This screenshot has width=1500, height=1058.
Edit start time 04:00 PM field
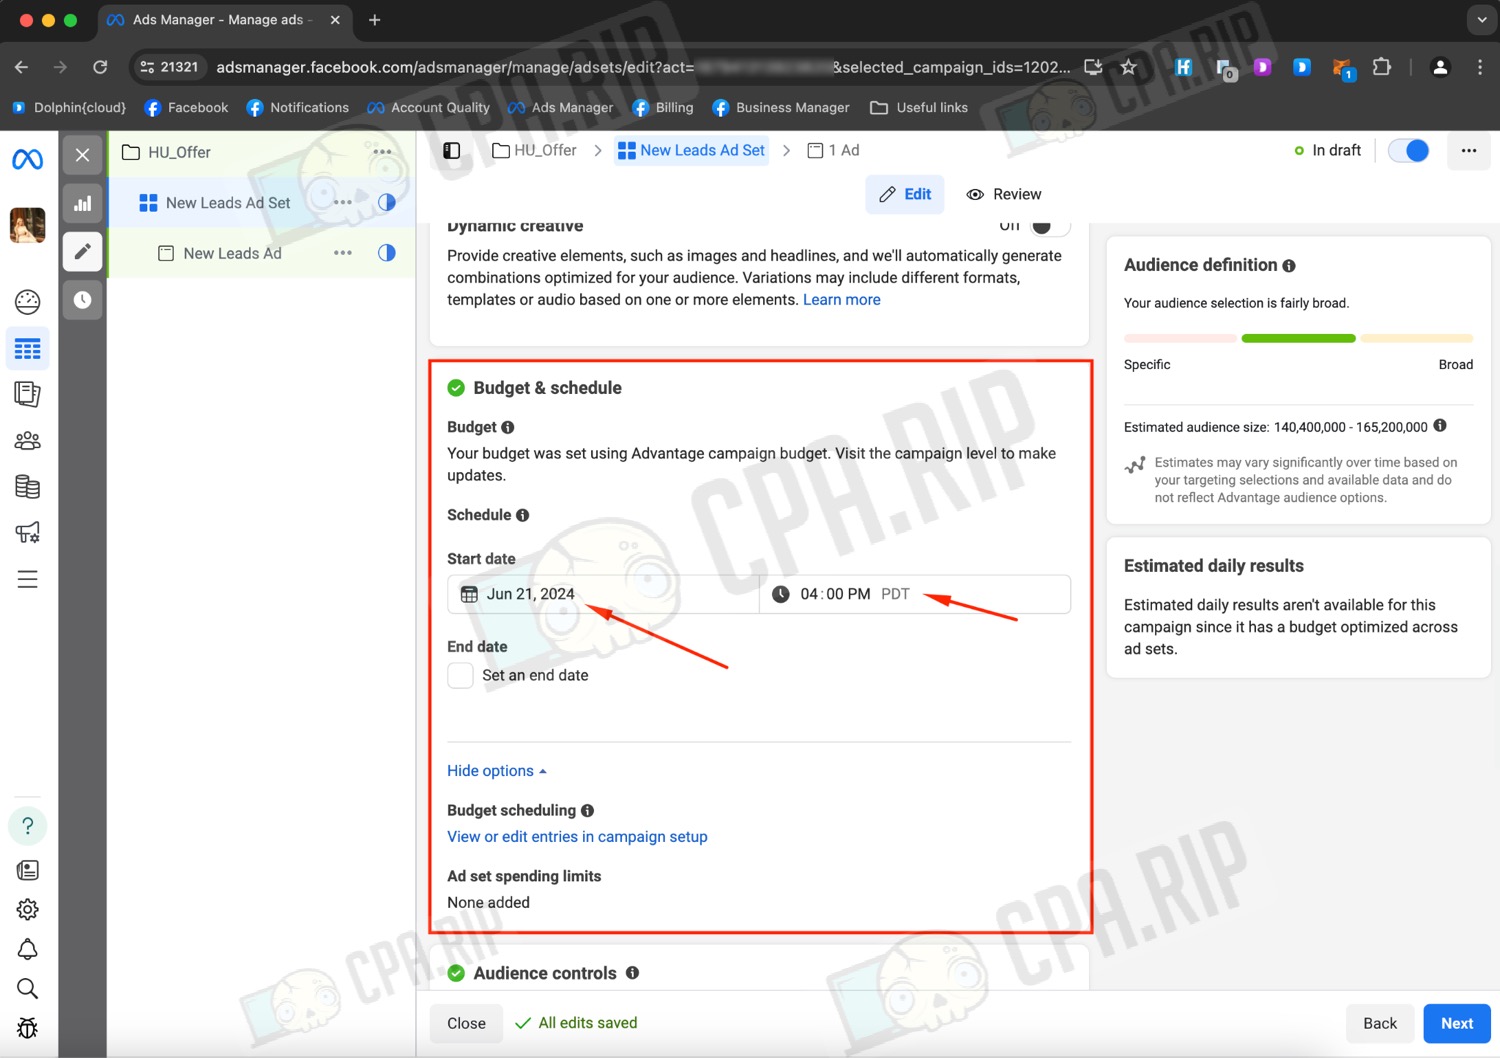pyautogui.click(x=915, y=594)
